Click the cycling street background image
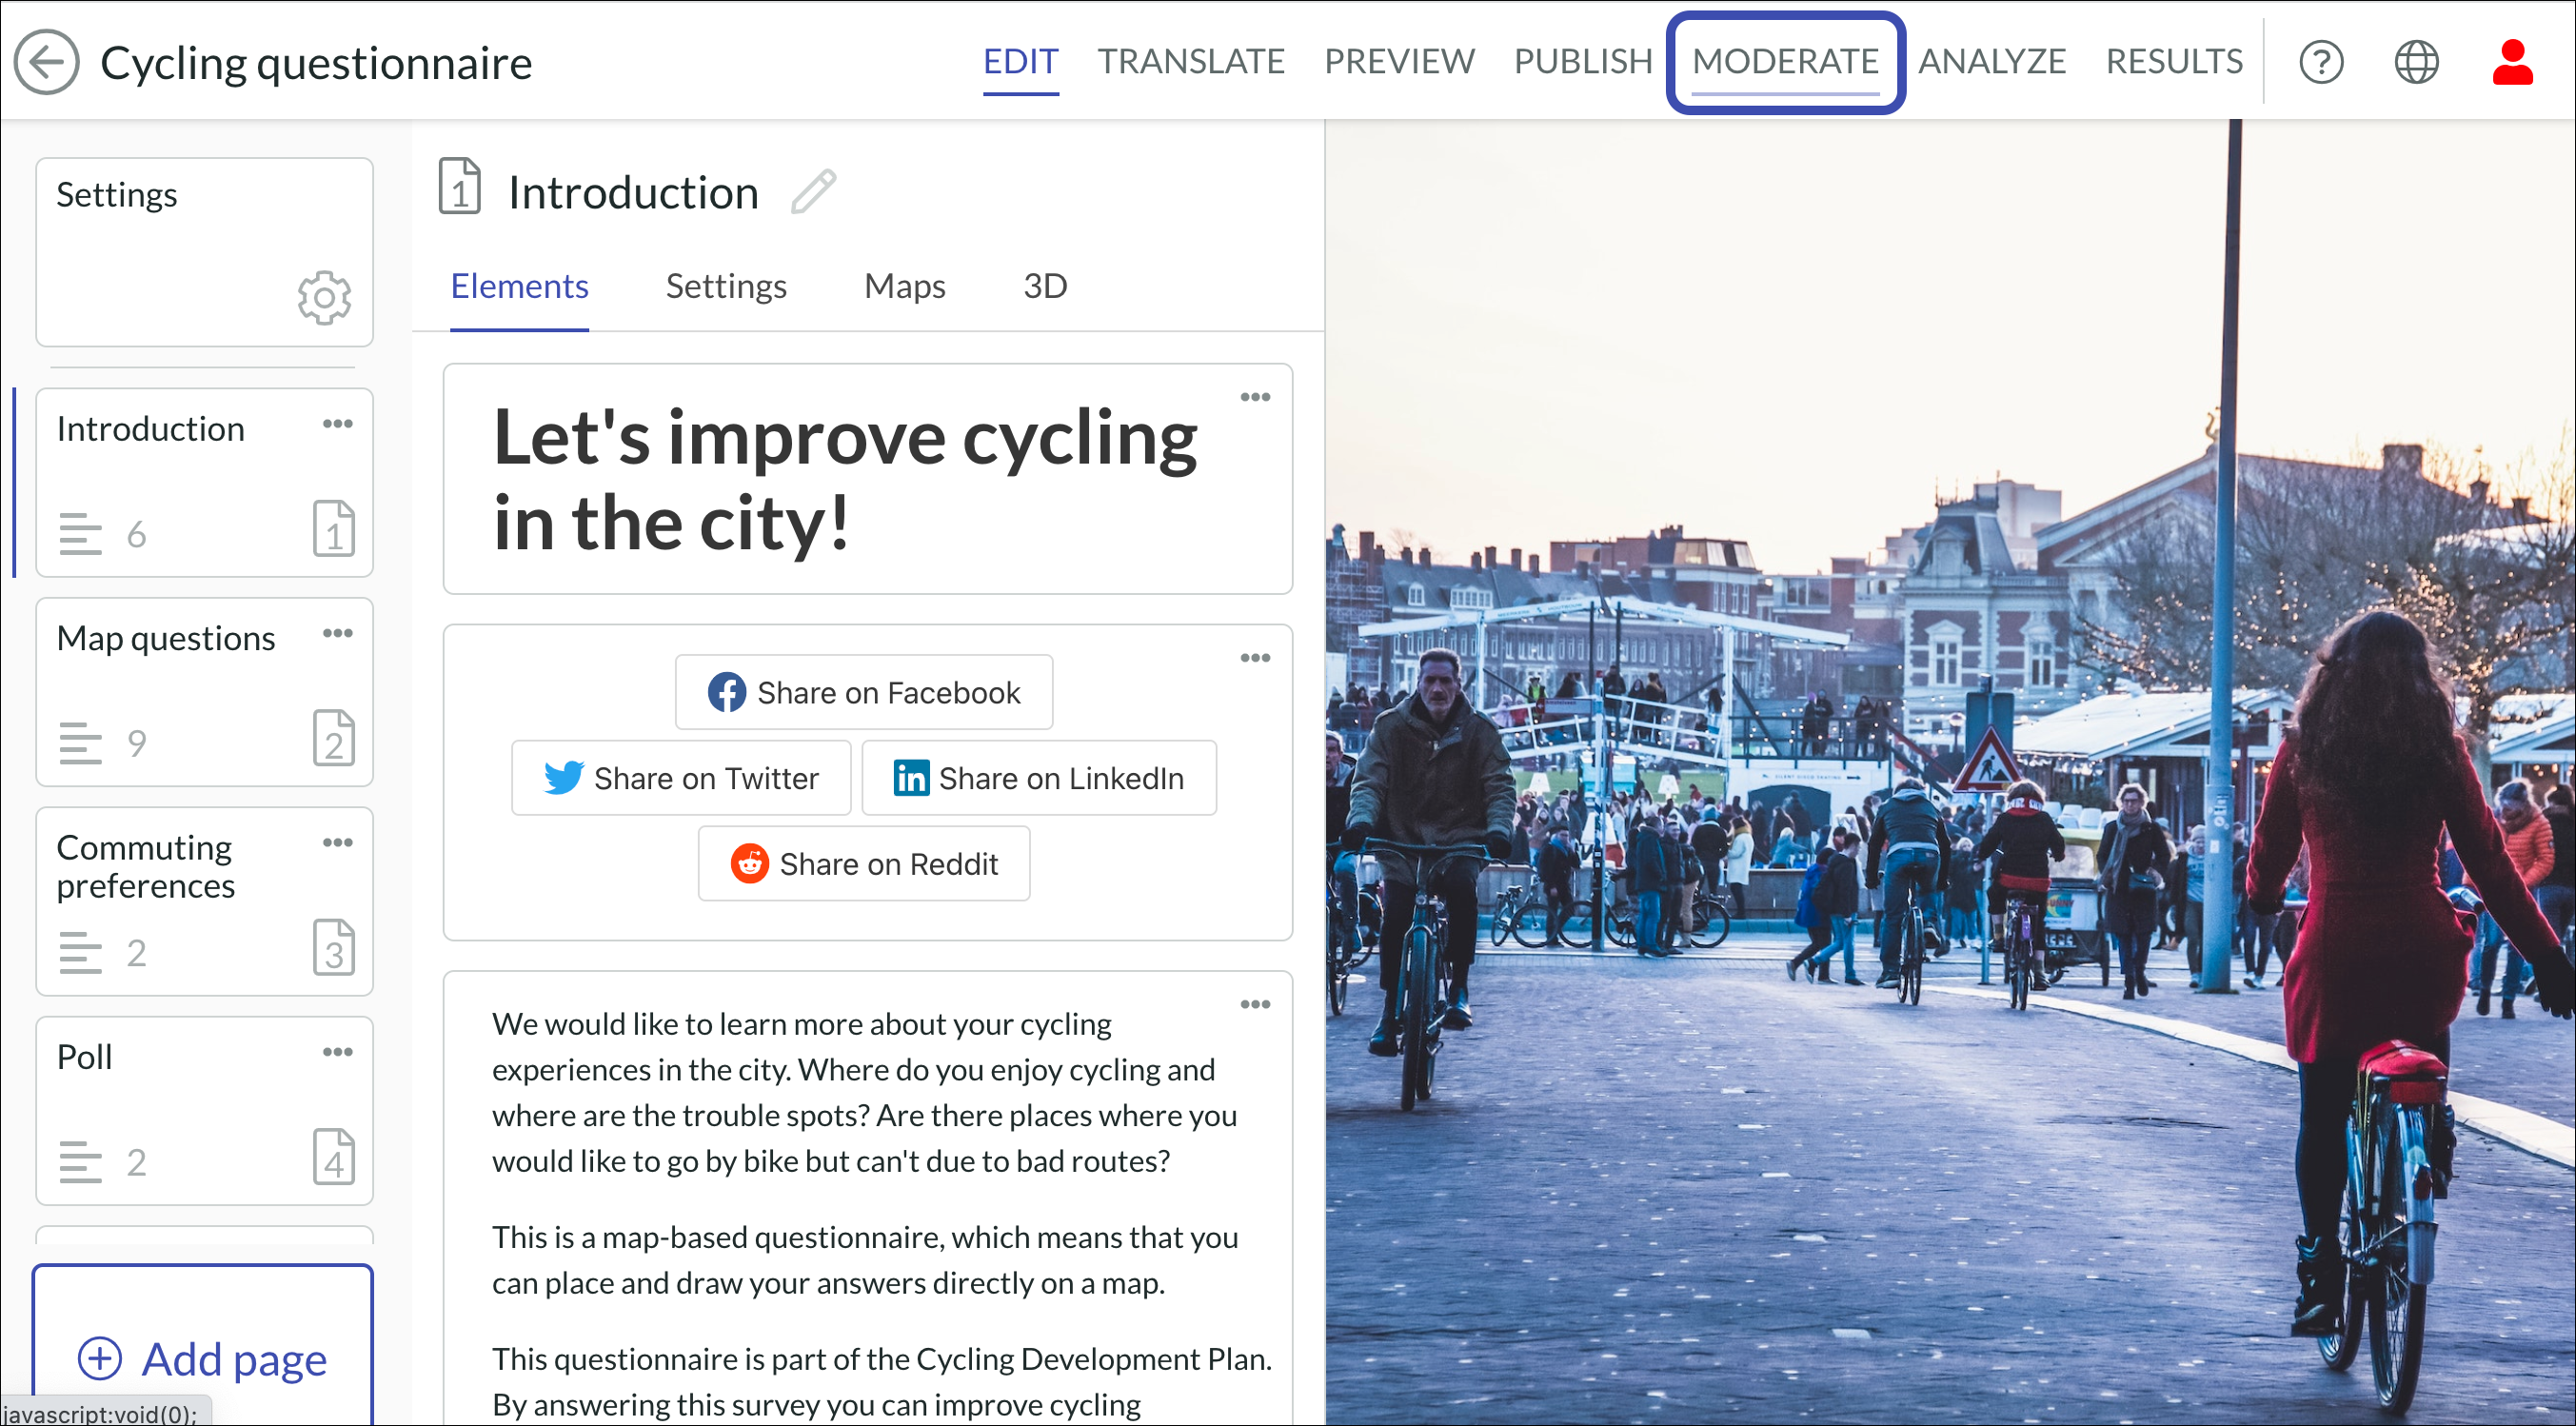Screen dimensions: 2576x1426 [x=1950, y=772]
